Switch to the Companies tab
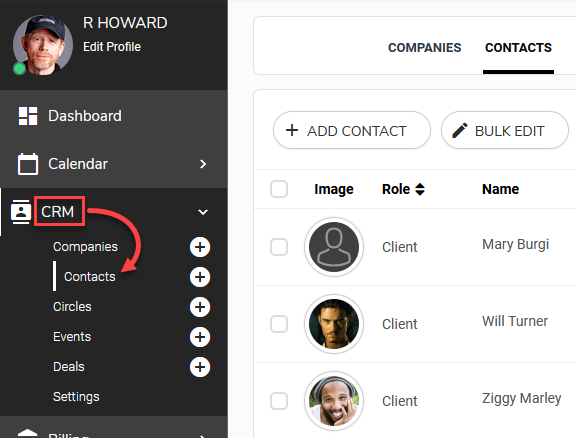Viewport: 576px width, 438px height. click(x=424, y=48)
